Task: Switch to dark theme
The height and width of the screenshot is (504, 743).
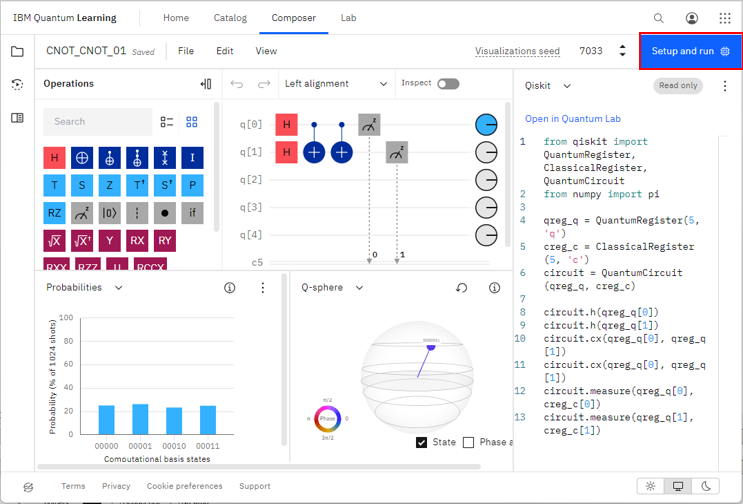Action: click(706, 486)
